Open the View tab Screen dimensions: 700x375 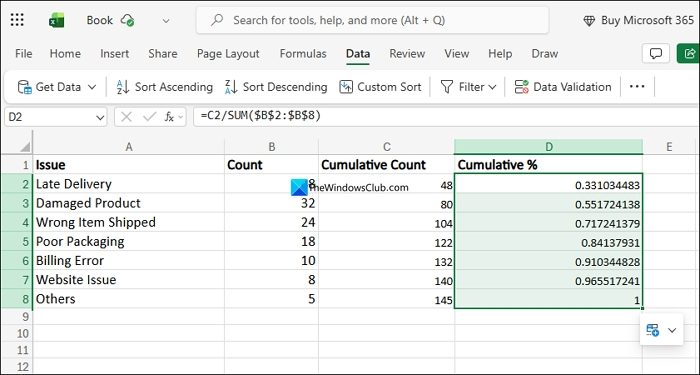457,54
